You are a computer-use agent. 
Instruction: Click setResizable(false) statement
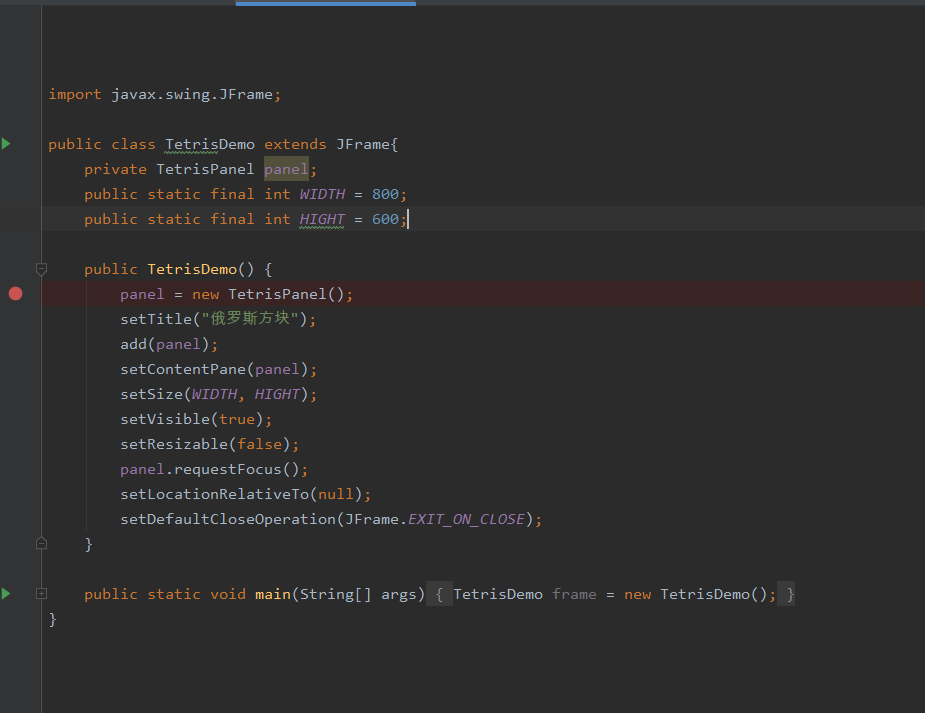(209, 444)
